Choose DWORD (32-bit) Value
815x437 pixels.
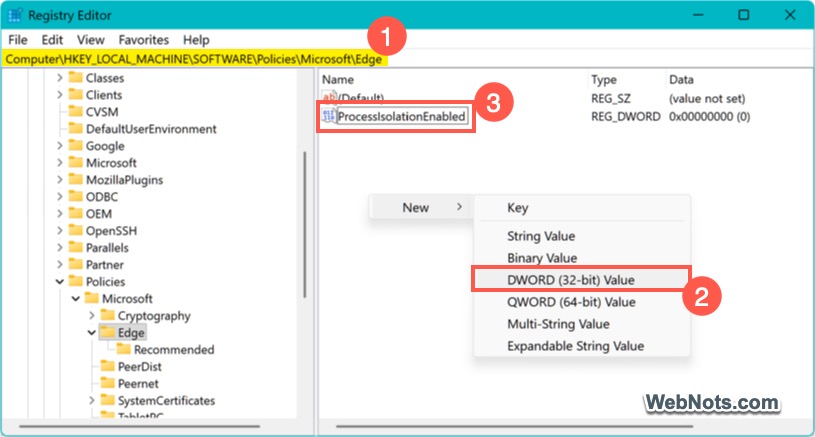click(x=581, y=280)
